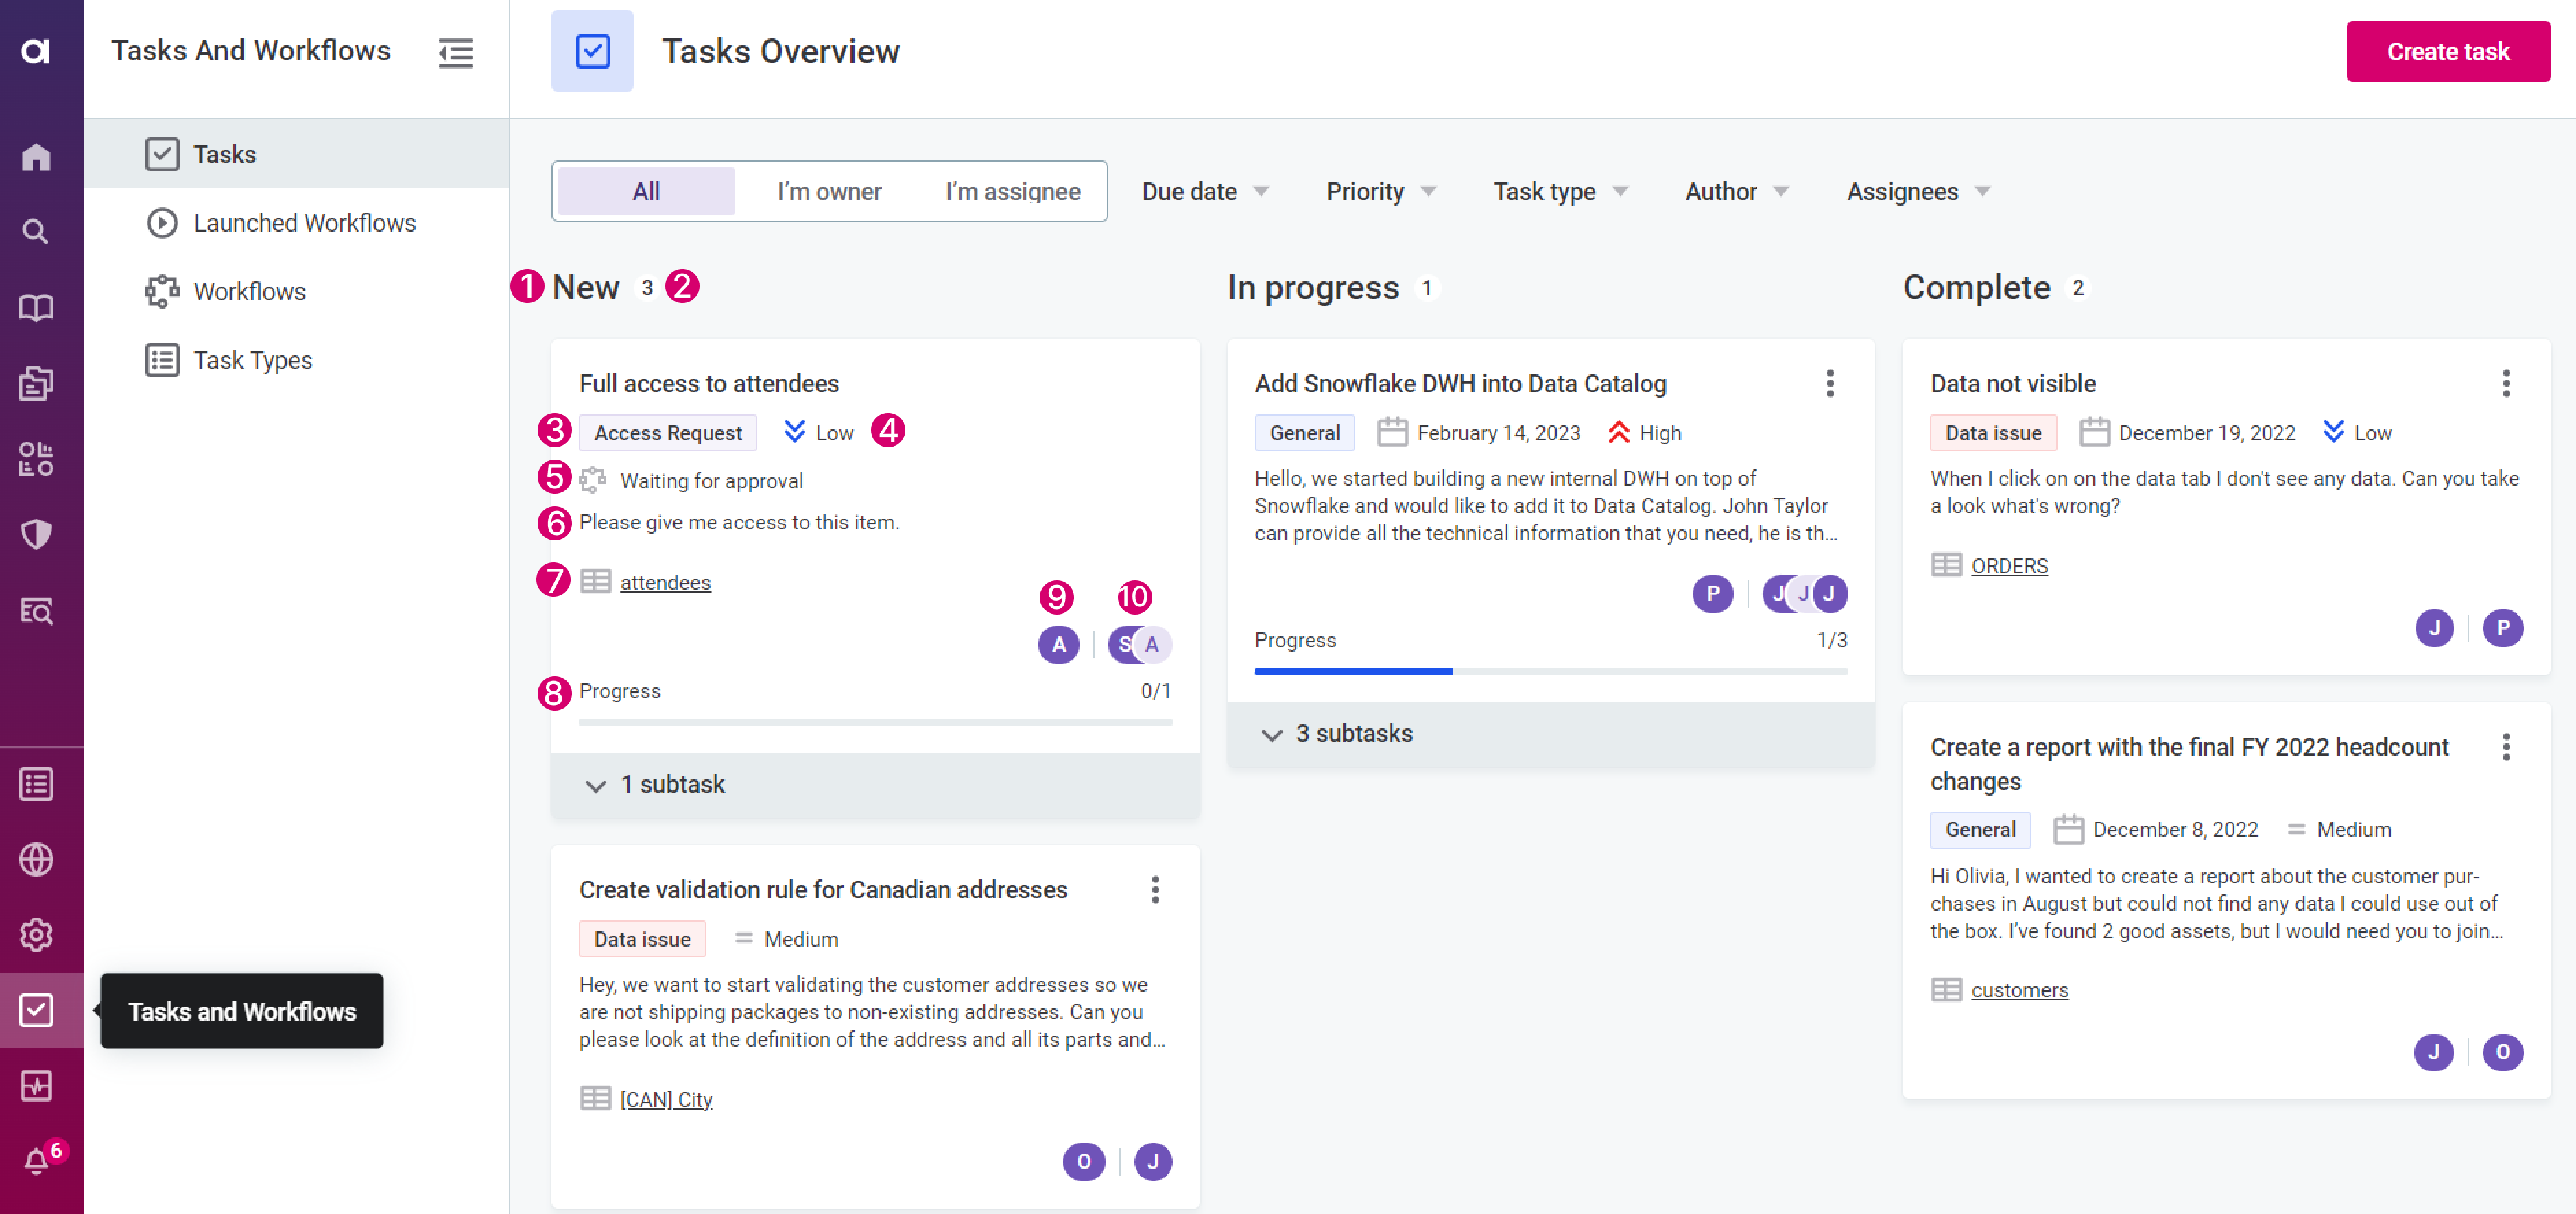Click the Create task button
Screen dimensions: 2576x1214
[2447, 52]
